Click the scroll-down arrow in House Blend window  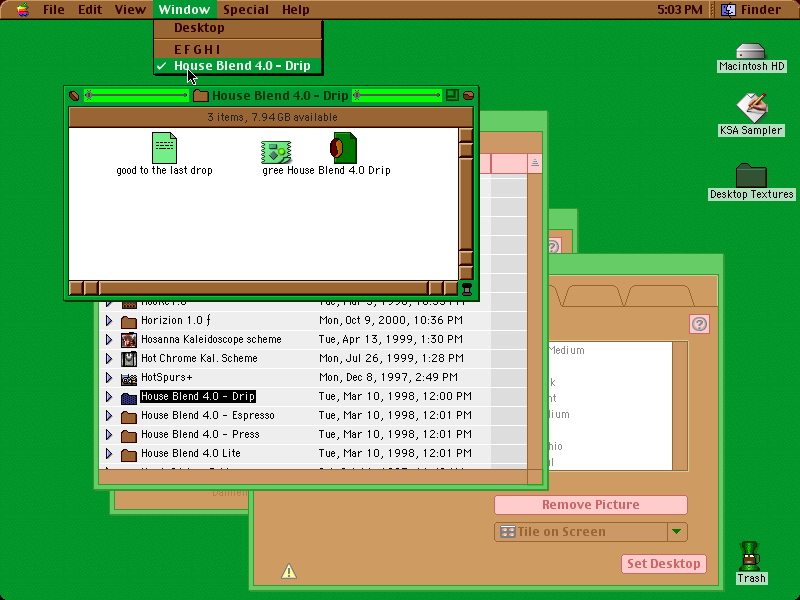coord(466,272)
